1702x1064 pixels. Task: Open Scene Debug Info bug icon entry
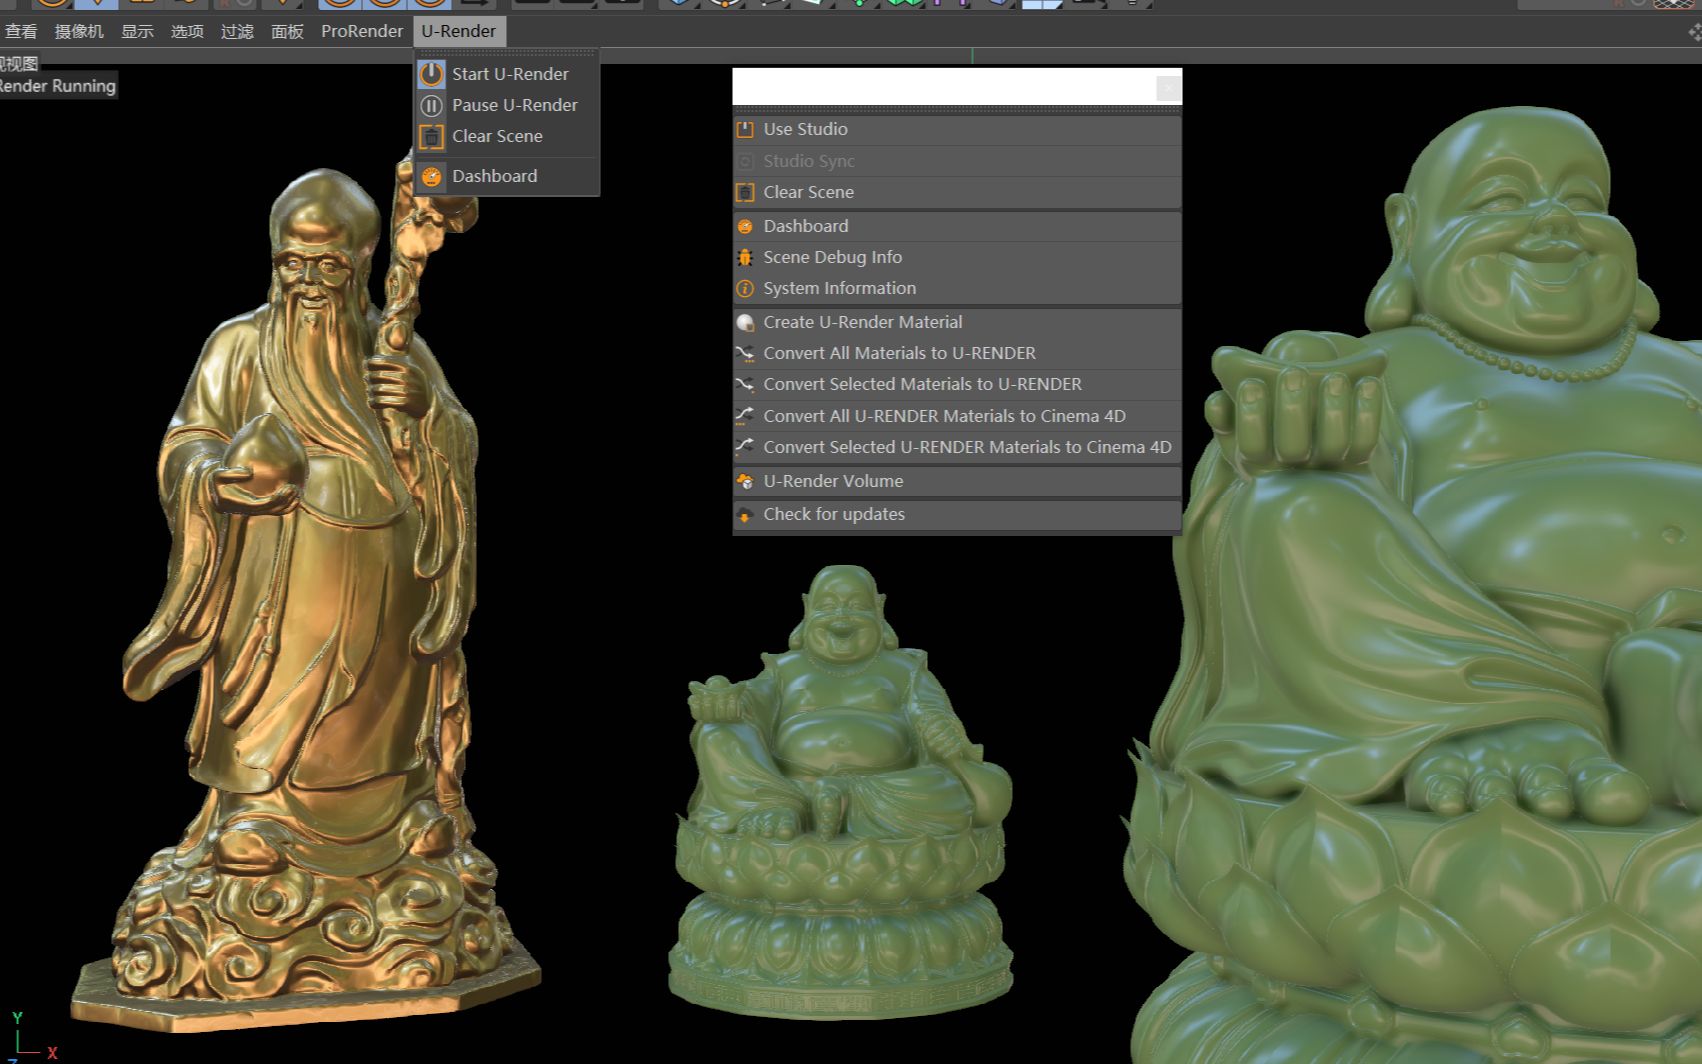957,257
